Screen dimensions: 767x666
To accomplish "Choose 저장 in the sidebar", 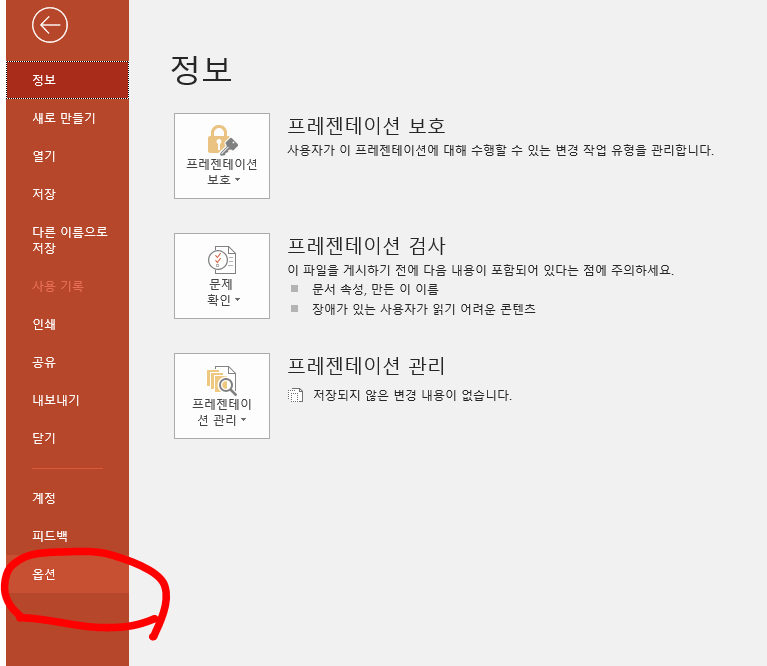I will tap(68, 194).
